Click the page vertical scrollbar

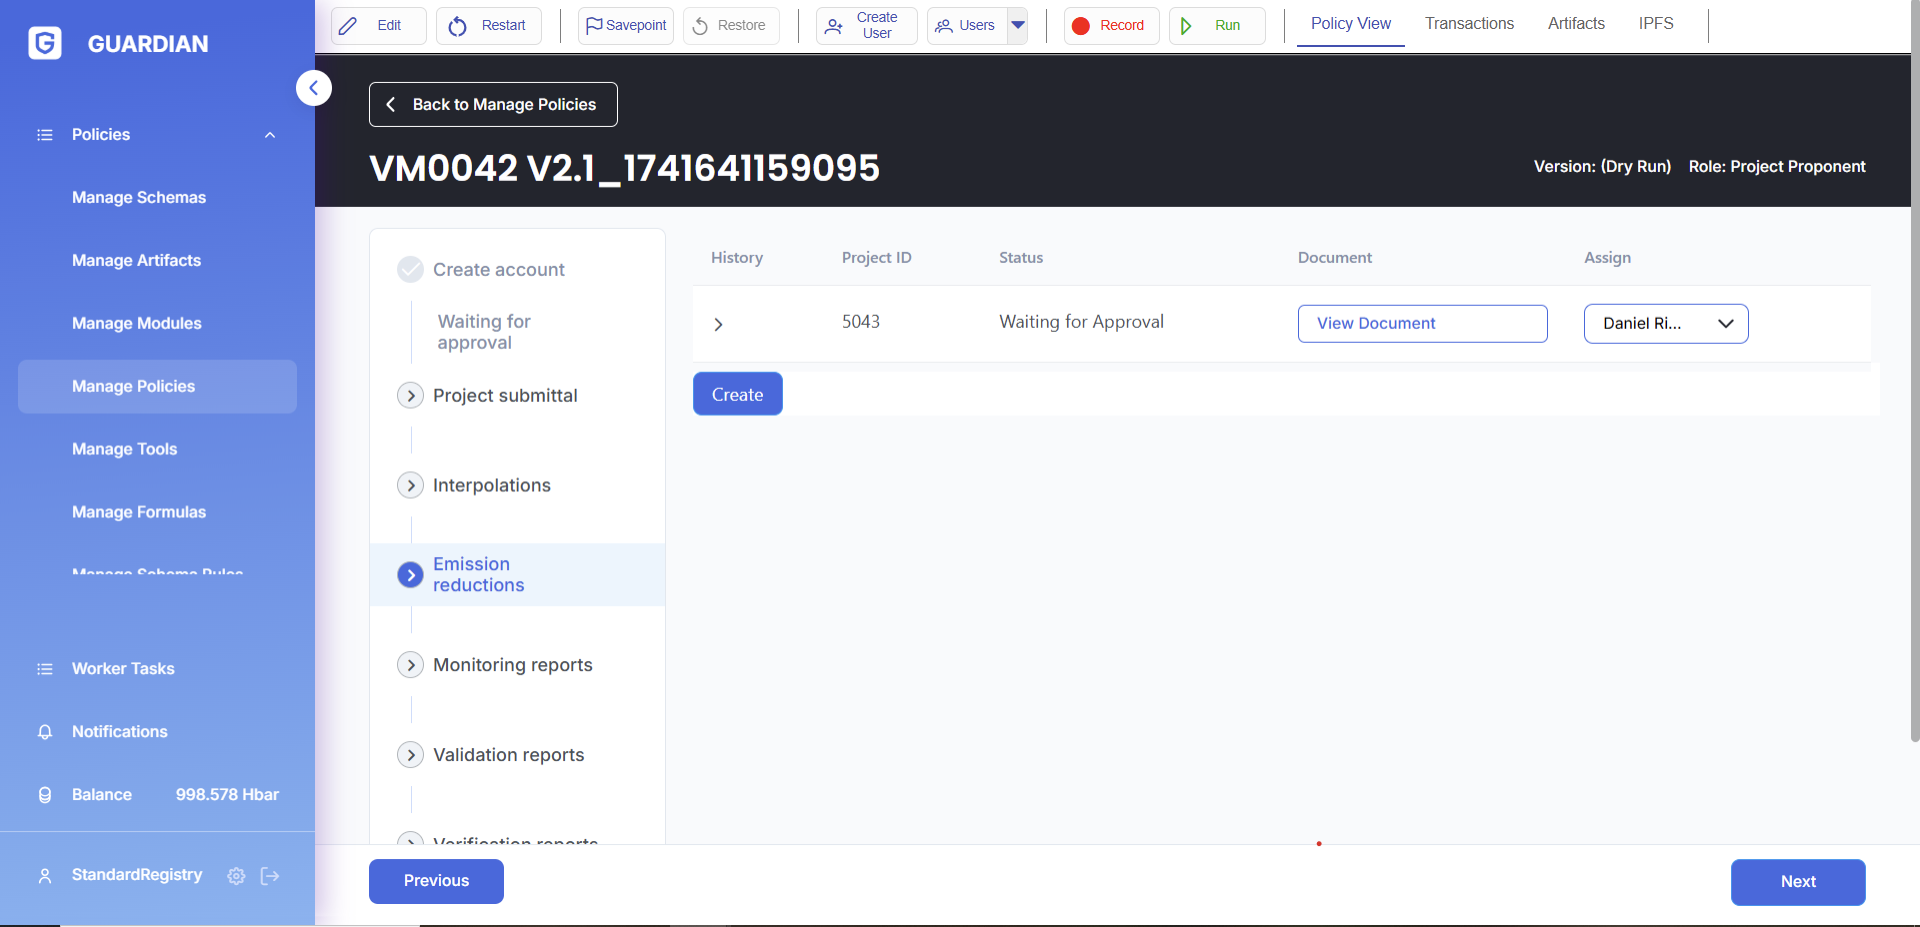(1914, 400)
